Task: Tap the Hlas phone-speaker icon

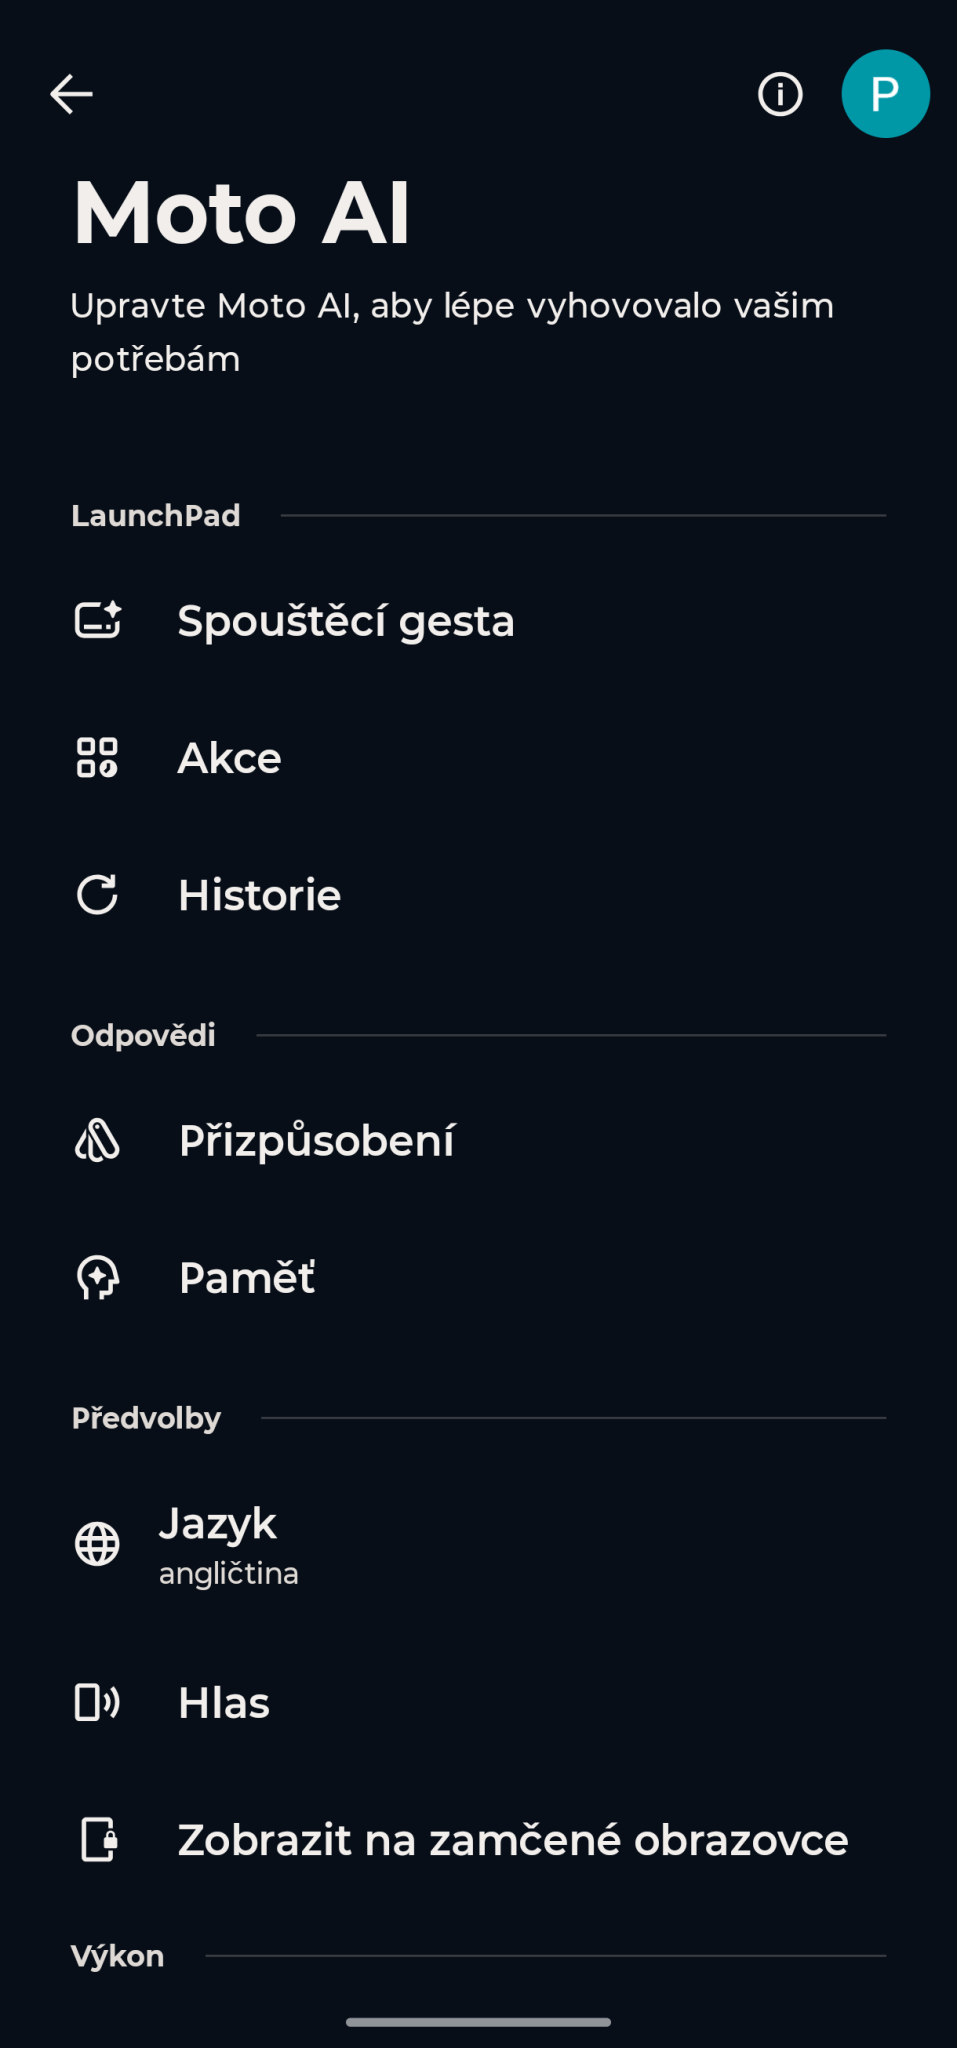Action: [98, 1702]
